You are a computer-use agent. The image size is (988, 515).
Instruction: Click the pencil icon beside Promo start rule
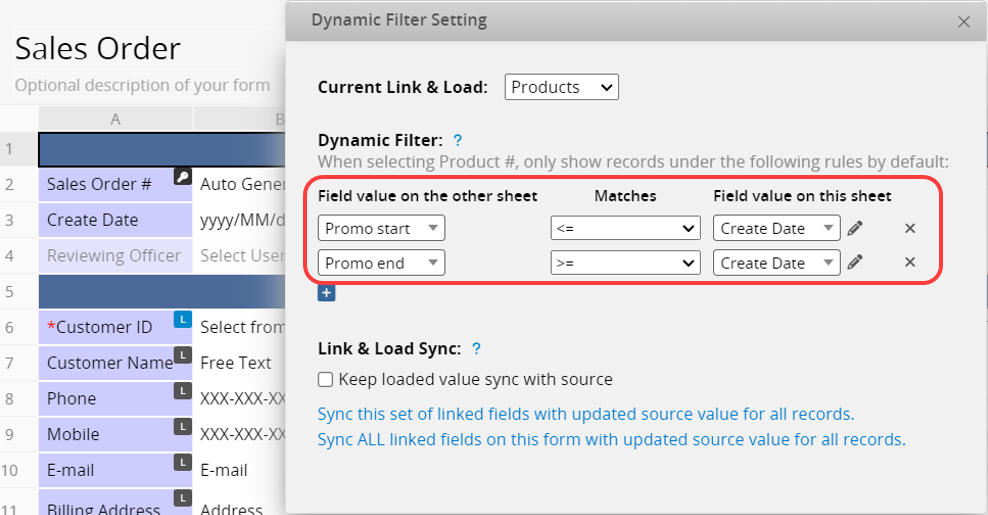pos(854,229)
